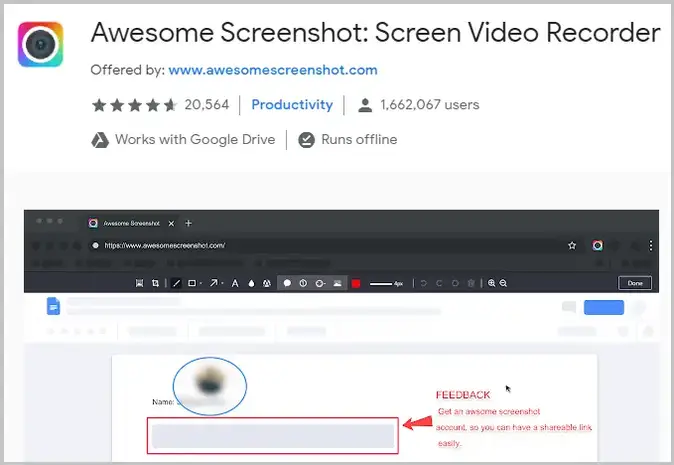This screenshot has width=674, height=465.
Task: Open a new browser tab
Action: tap(188, 223)
